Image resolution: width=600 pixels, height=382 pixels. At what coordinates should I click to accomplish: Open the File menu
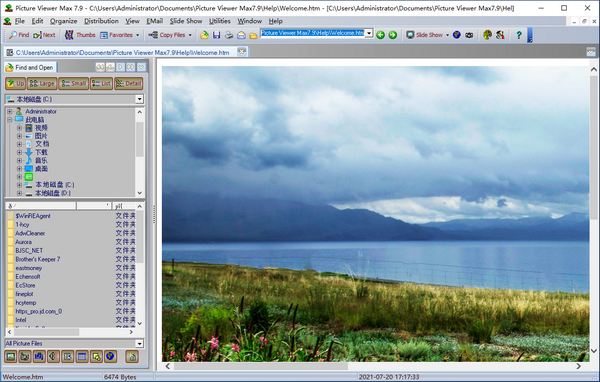pos(19,21)
